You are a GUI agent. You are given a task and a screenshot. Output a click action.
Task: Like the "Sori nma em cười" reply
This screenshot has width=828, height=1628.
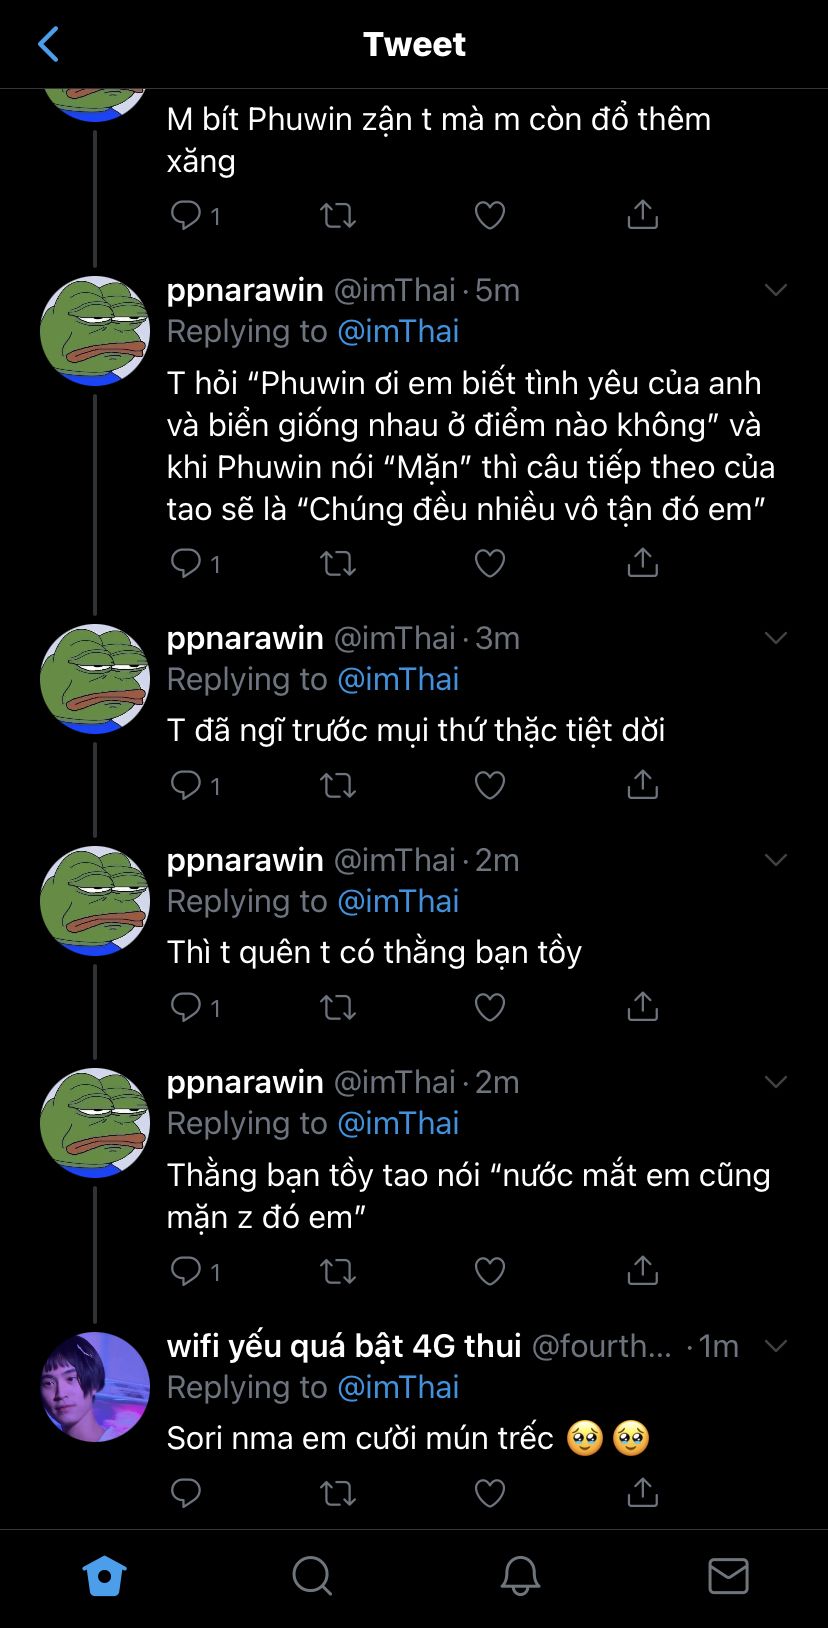click(x=489, y=1494)
